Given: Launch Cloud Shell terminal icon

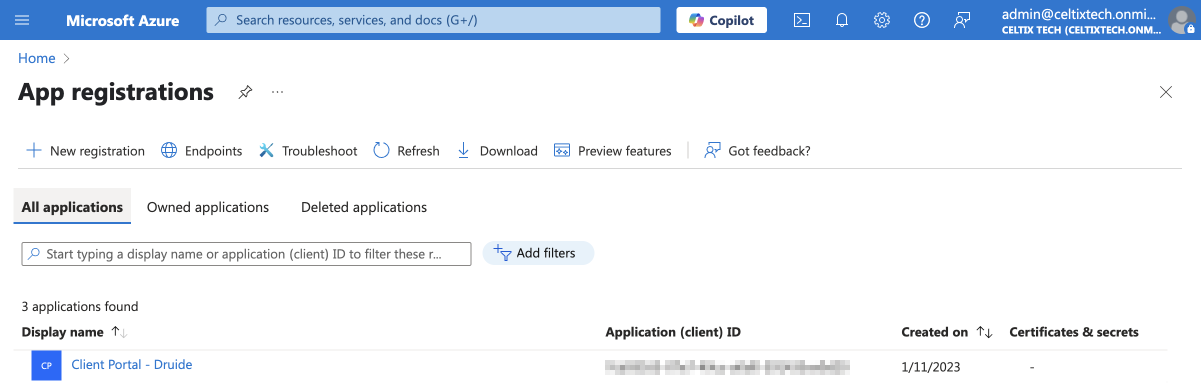Looking at the screenshot, I should coord(802,20).
